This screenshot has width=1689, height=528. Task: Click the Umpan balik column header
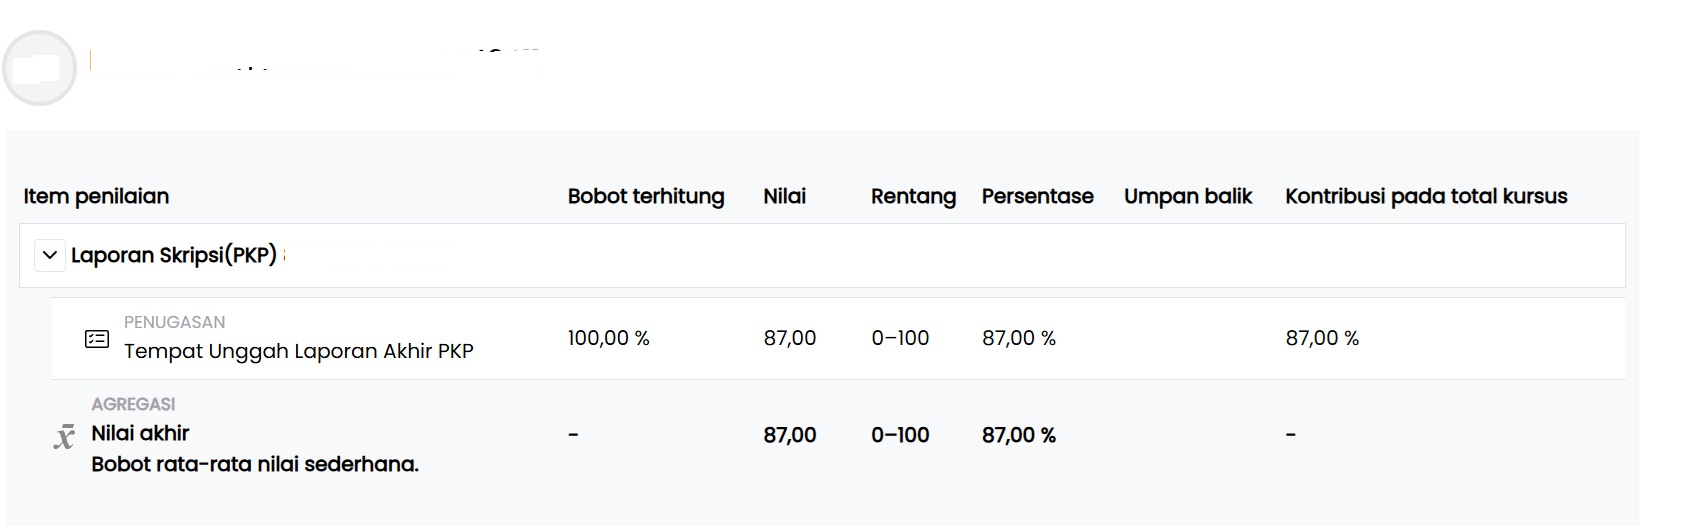click(1187, 196)
